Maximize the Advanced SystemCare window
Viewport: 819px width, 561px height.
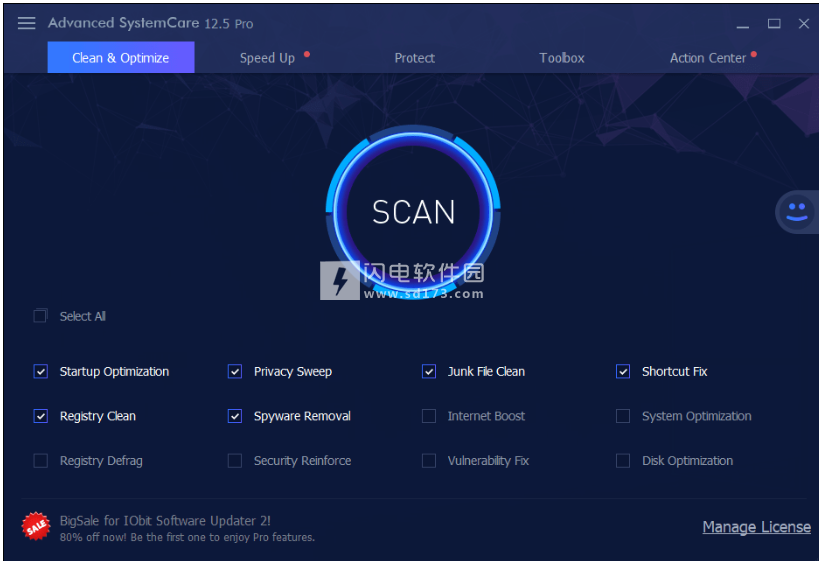tap(774, 24)
